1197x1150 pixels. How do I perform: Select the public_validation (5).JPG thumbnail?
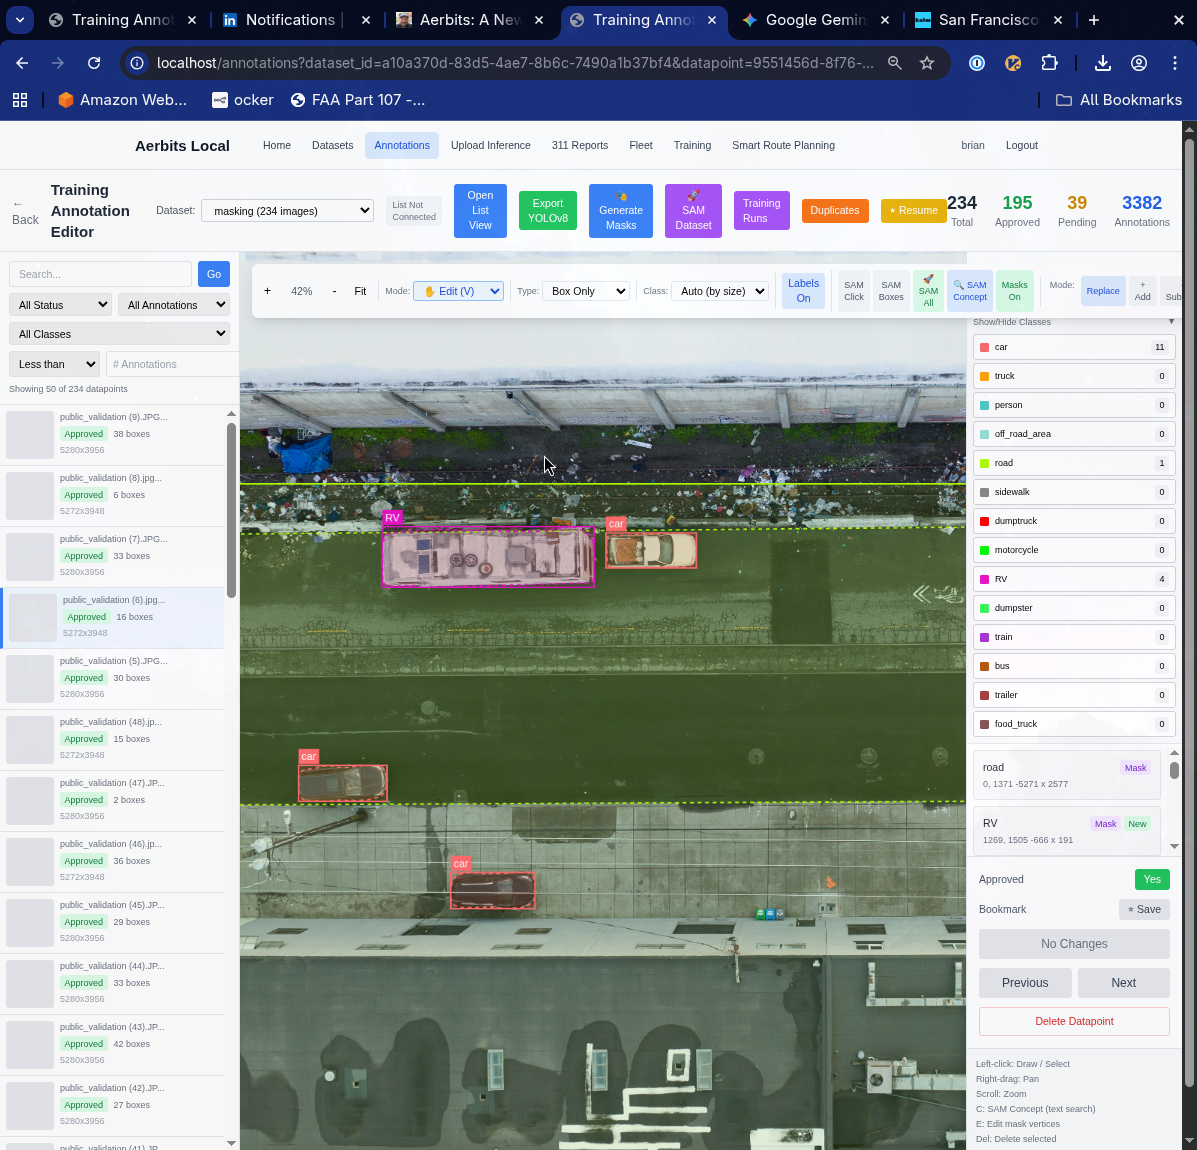(115, 678)
